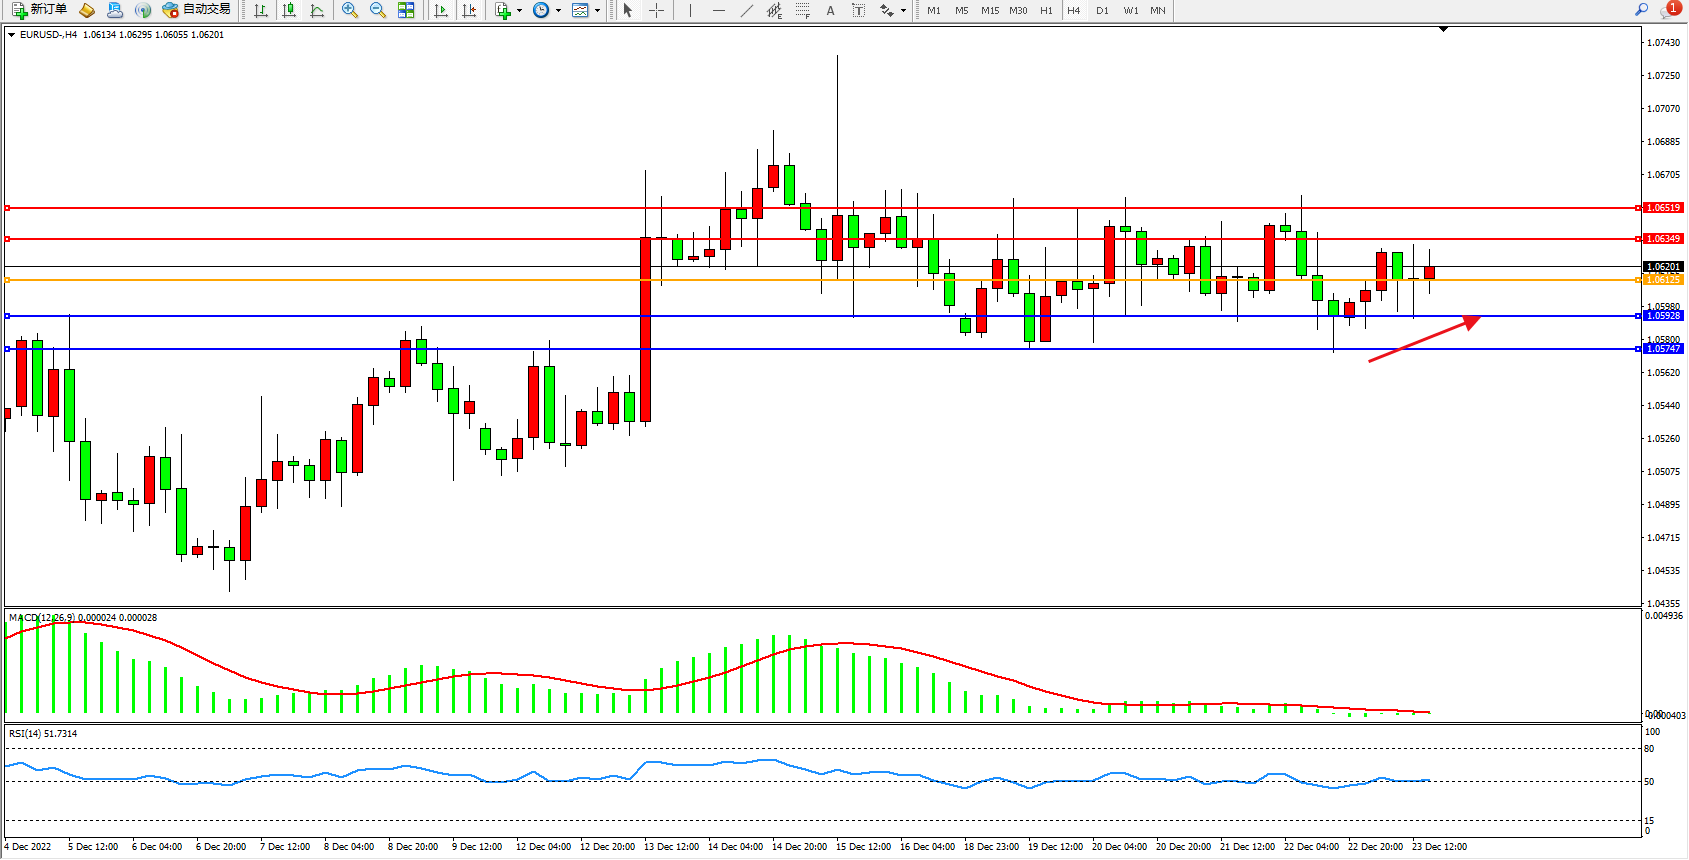Open the search magnifier icon
This screenshot has width=1689, height=860.
1641,10
